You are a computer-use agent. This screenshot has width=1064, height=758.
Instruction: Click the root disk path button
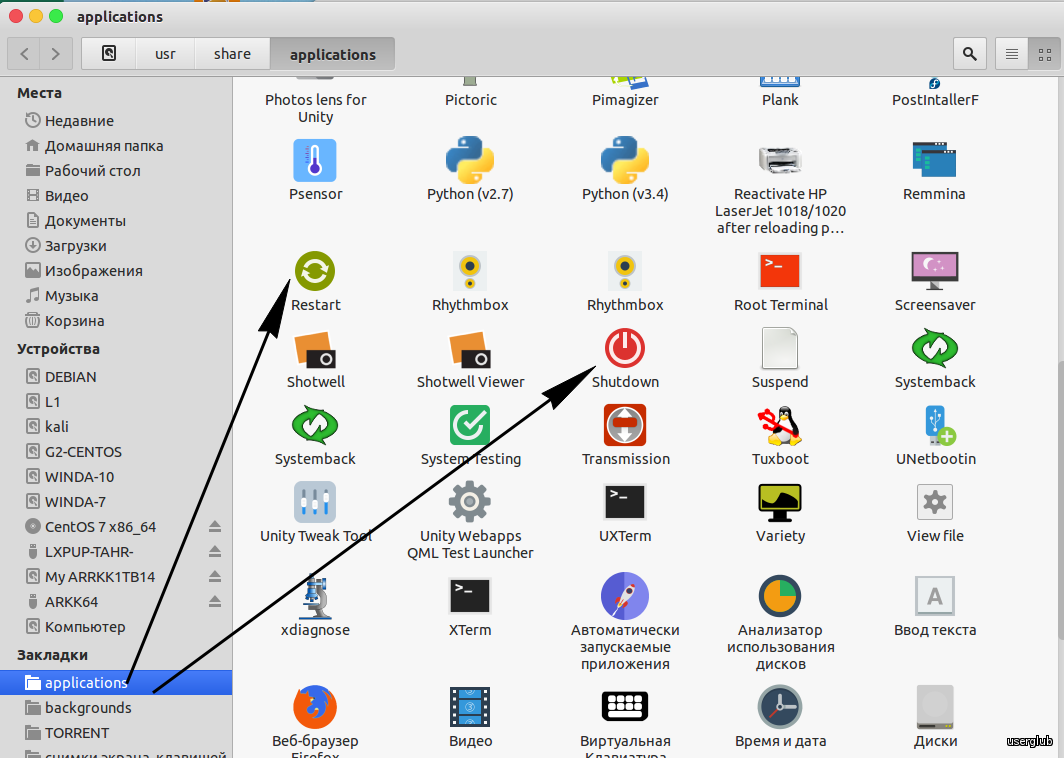(x=109, y=54)
